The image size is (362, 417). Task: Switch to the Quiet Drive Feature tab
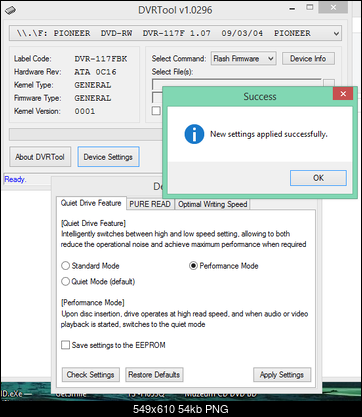(91, 203)
